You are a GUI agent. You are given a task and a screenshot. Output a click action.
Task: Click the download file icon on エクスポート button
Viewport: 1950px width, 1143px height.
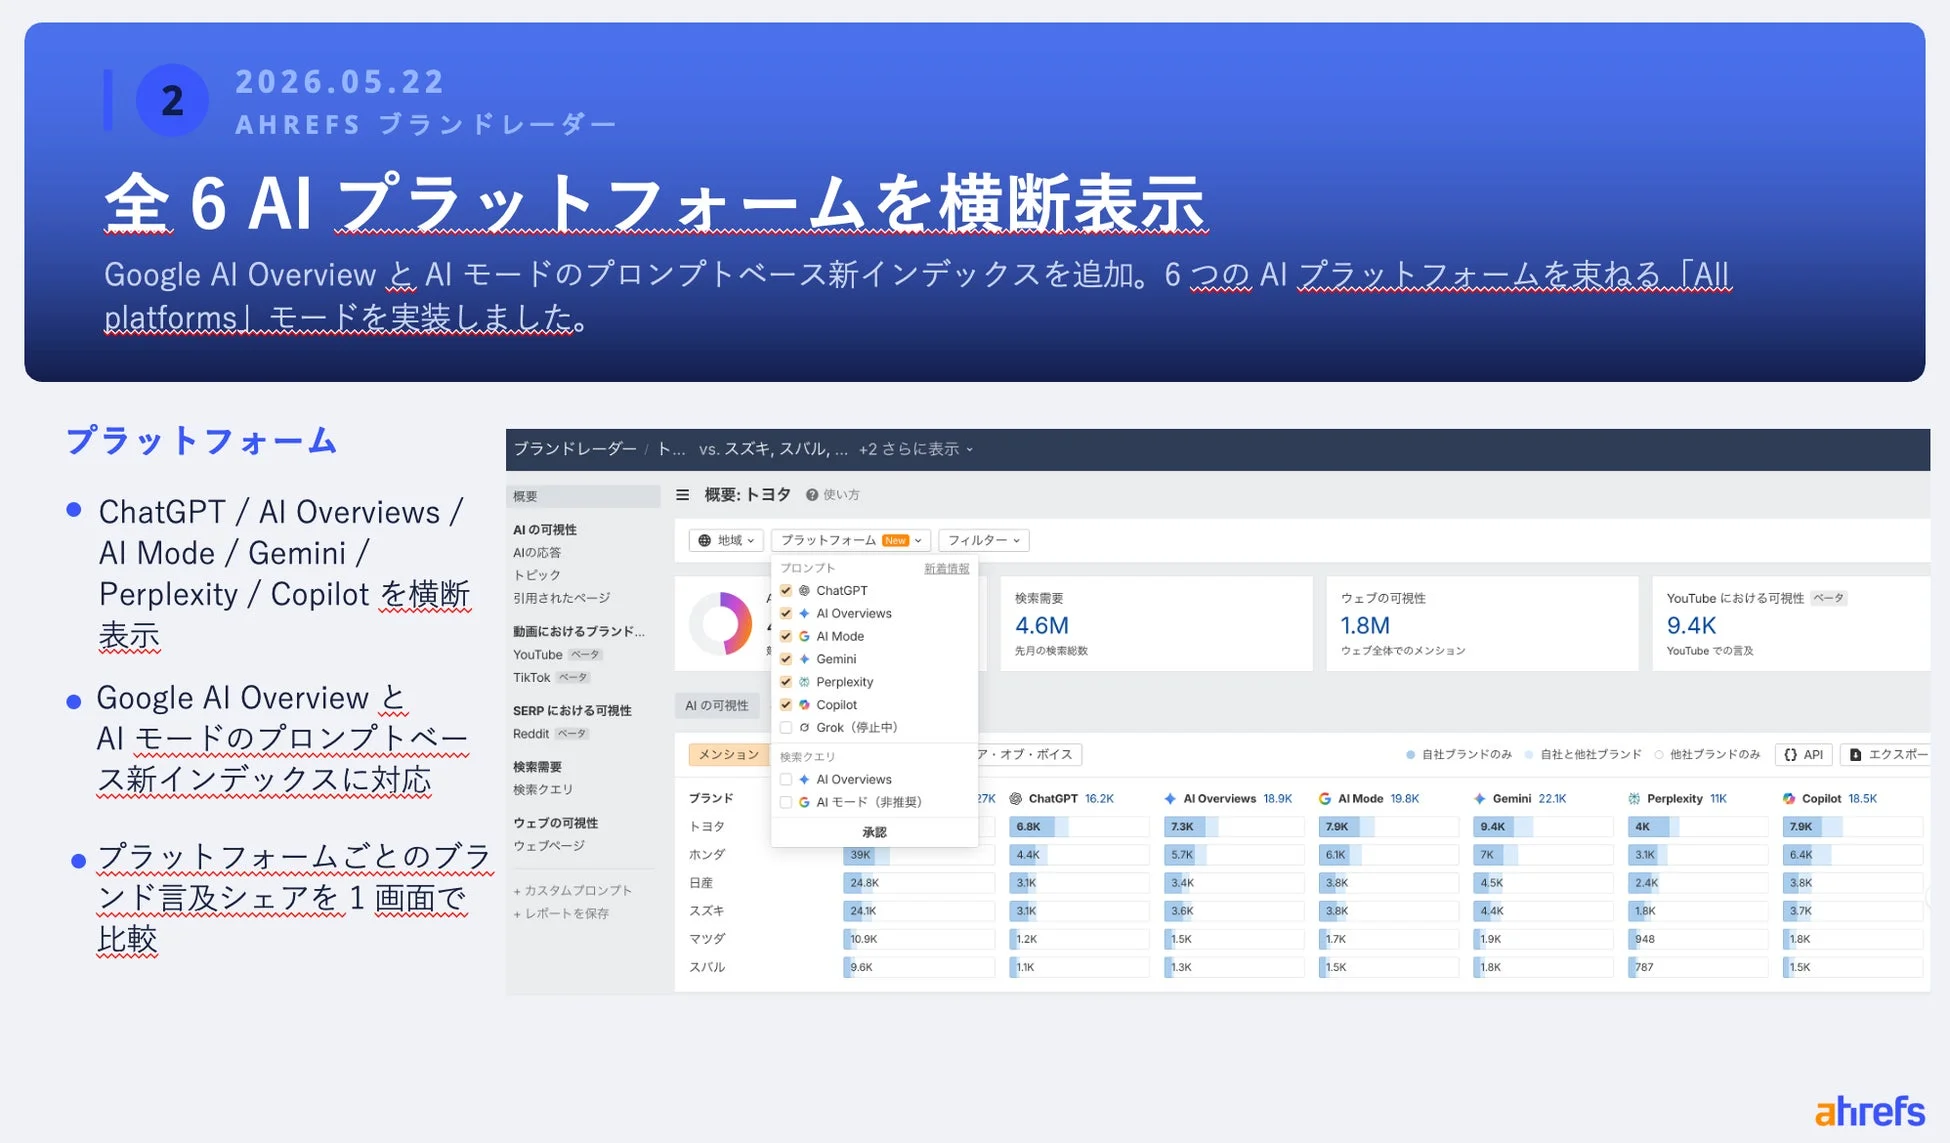1856,755
